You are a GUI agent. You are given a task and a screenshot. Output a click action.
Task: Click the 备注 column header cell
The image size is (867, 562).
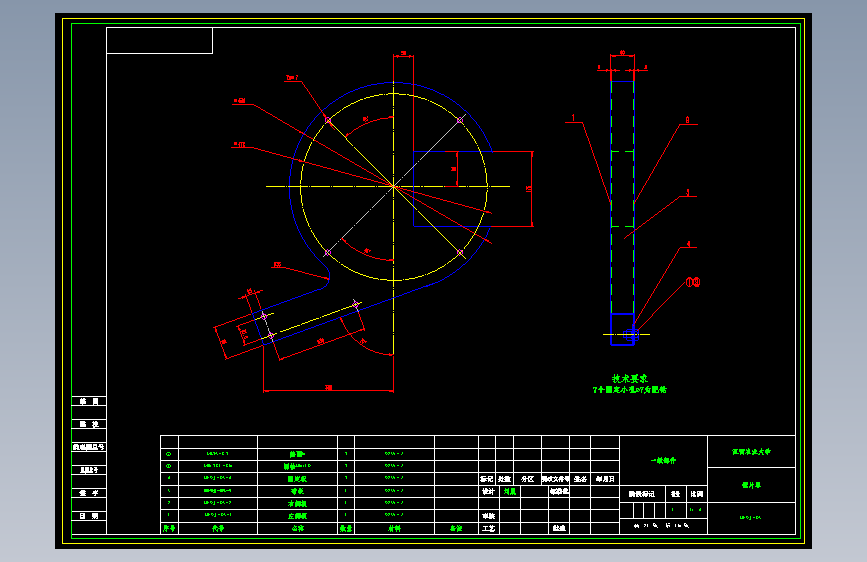(x=456, y=528)
